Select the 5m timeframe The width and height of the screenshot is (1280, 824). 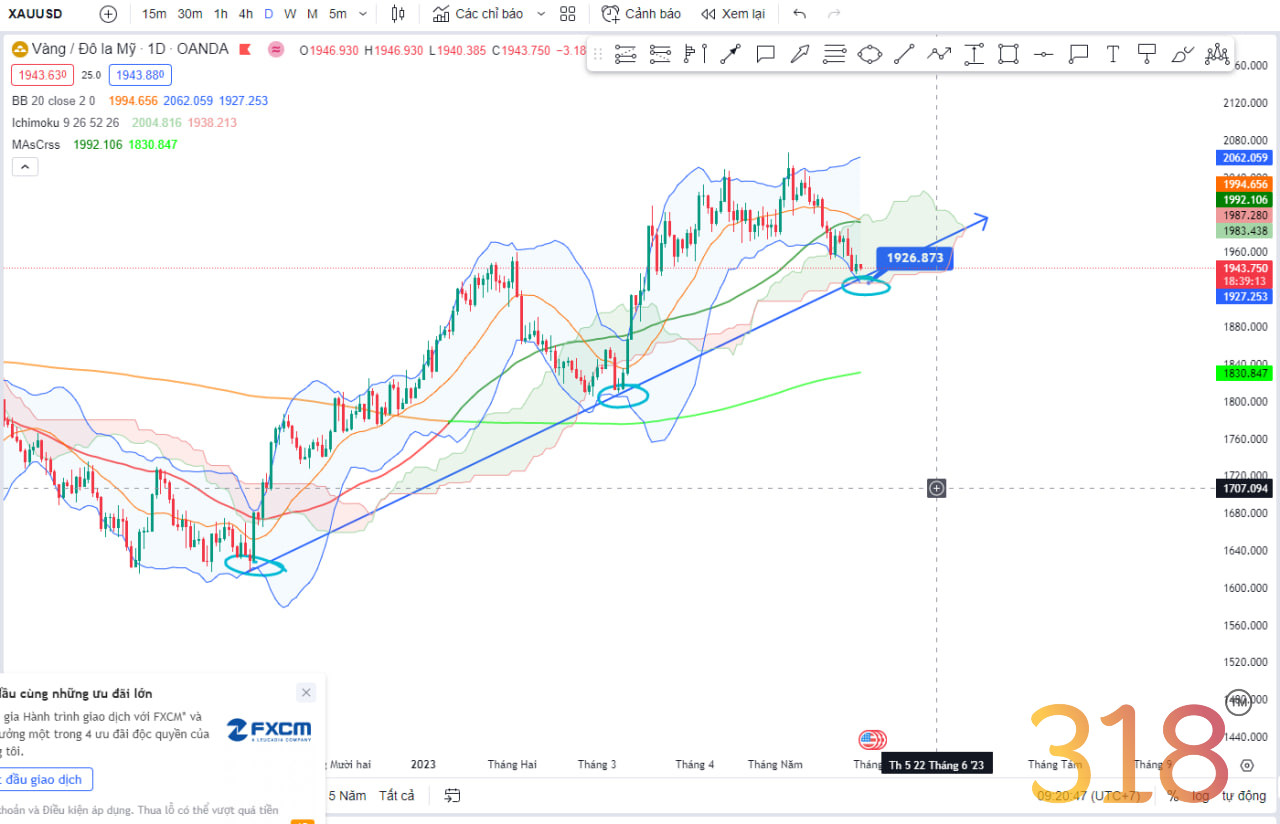(x=338, y=14)
